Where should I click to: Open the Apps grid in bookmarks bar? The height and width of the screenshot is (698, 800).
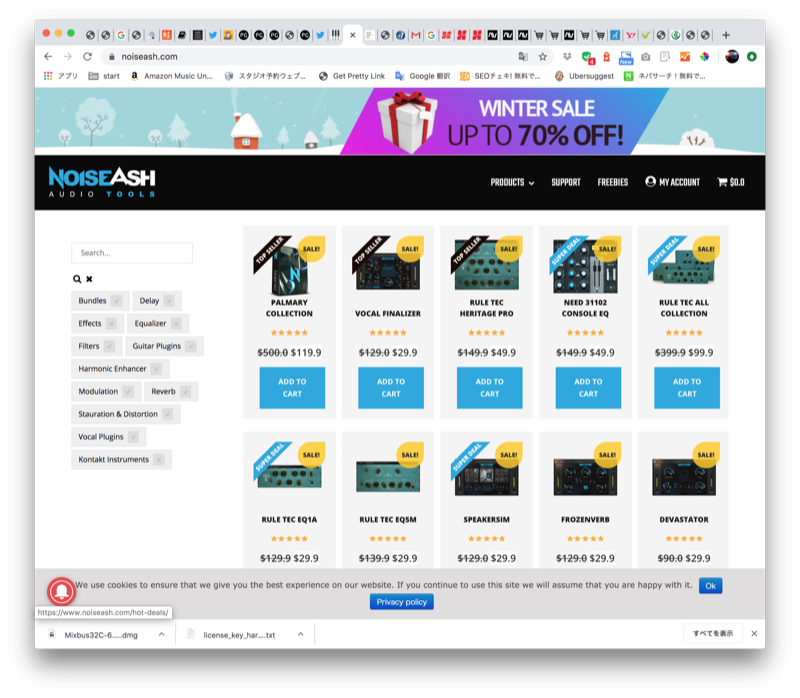click(x=61, y=76)
